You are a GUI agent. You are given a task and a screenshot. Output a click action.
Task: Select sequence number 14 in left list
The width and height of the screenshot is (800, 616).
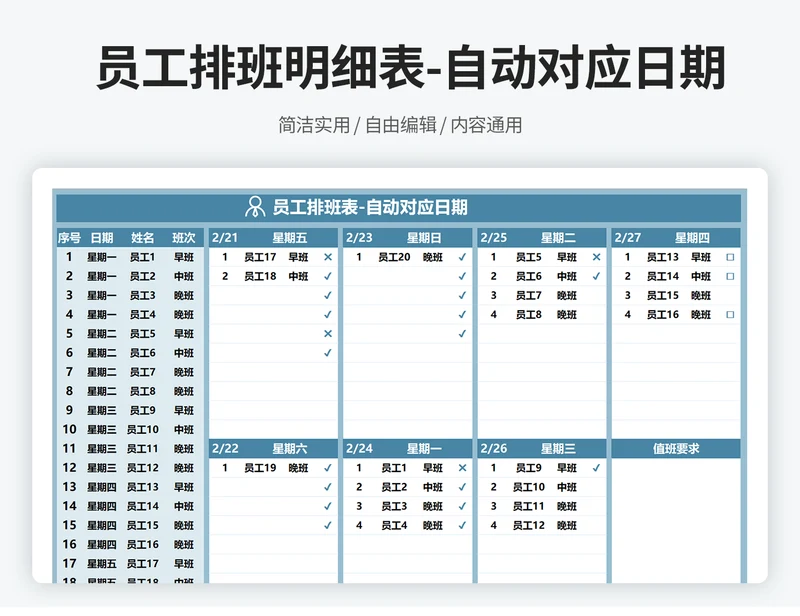click(x=69, y=506)
